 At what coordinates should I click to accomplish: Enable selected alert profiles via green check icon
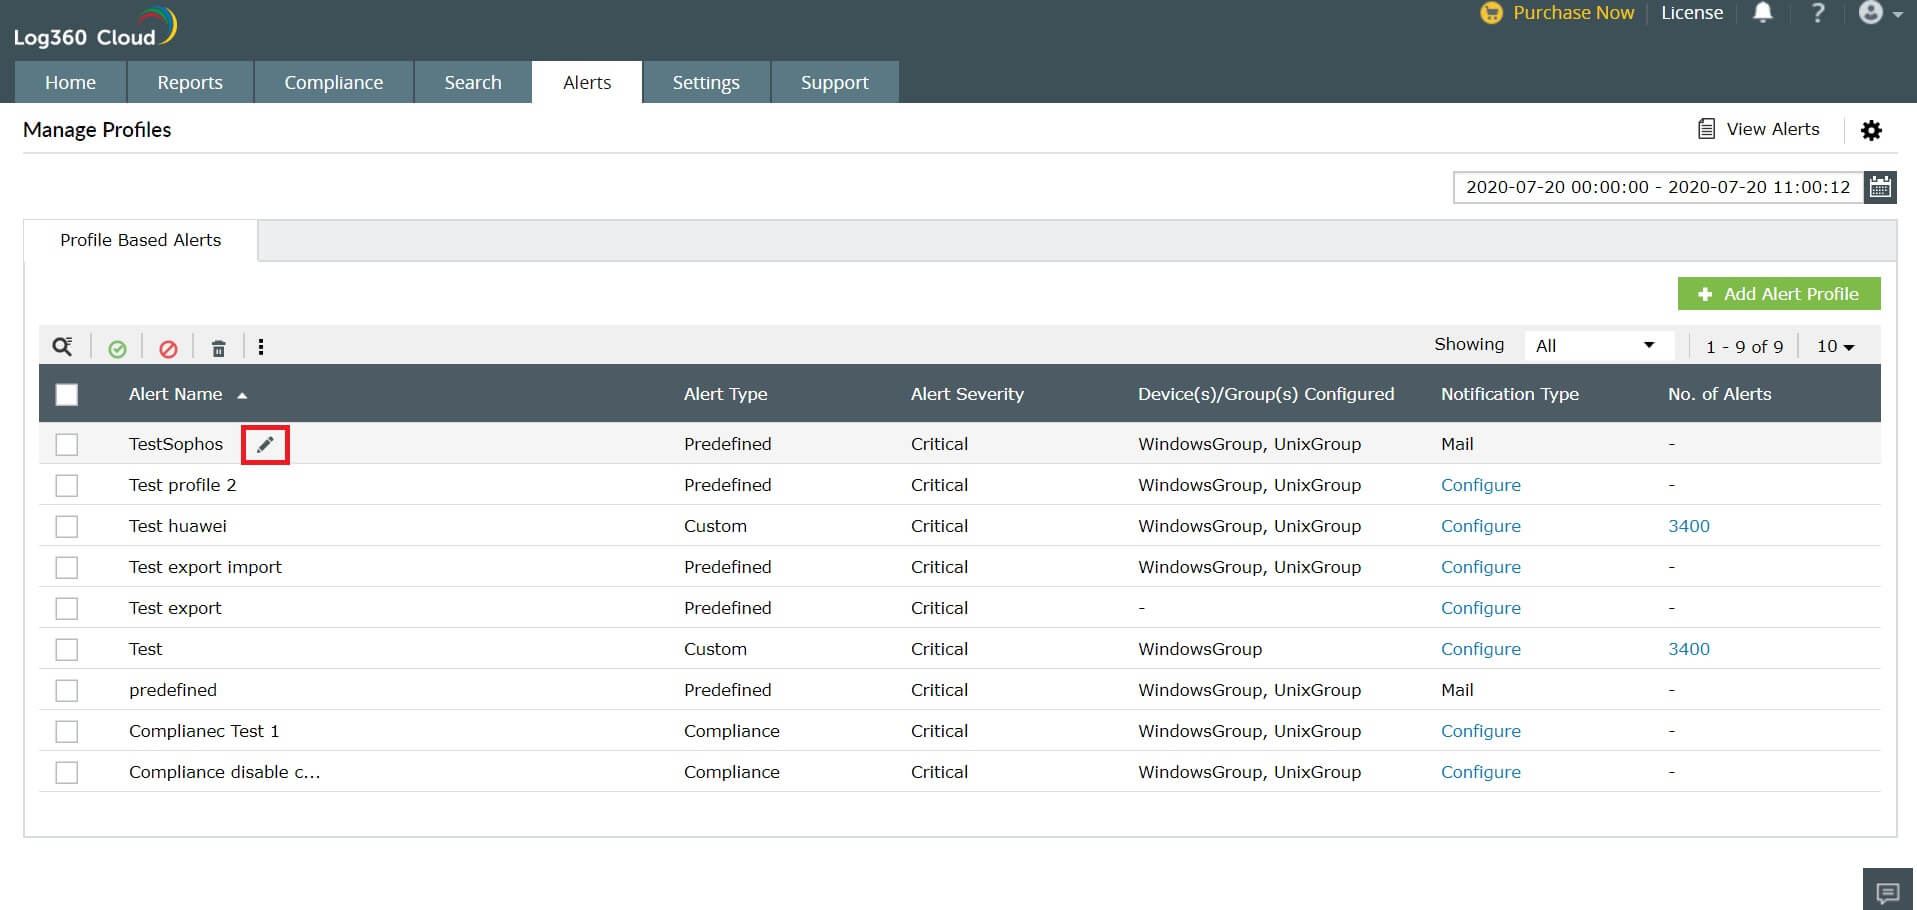117,348
